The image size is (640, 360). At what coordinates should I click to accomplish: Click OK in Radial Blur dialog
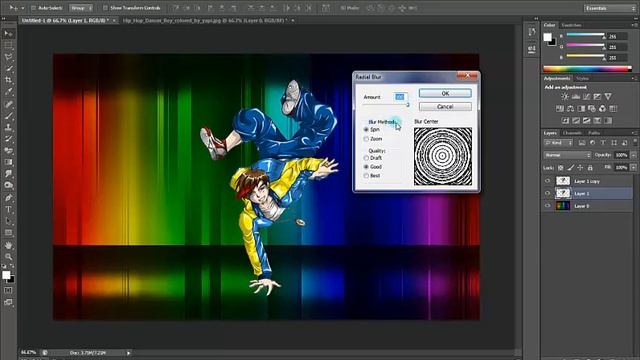pyautogui.click(x=445, y=93)
